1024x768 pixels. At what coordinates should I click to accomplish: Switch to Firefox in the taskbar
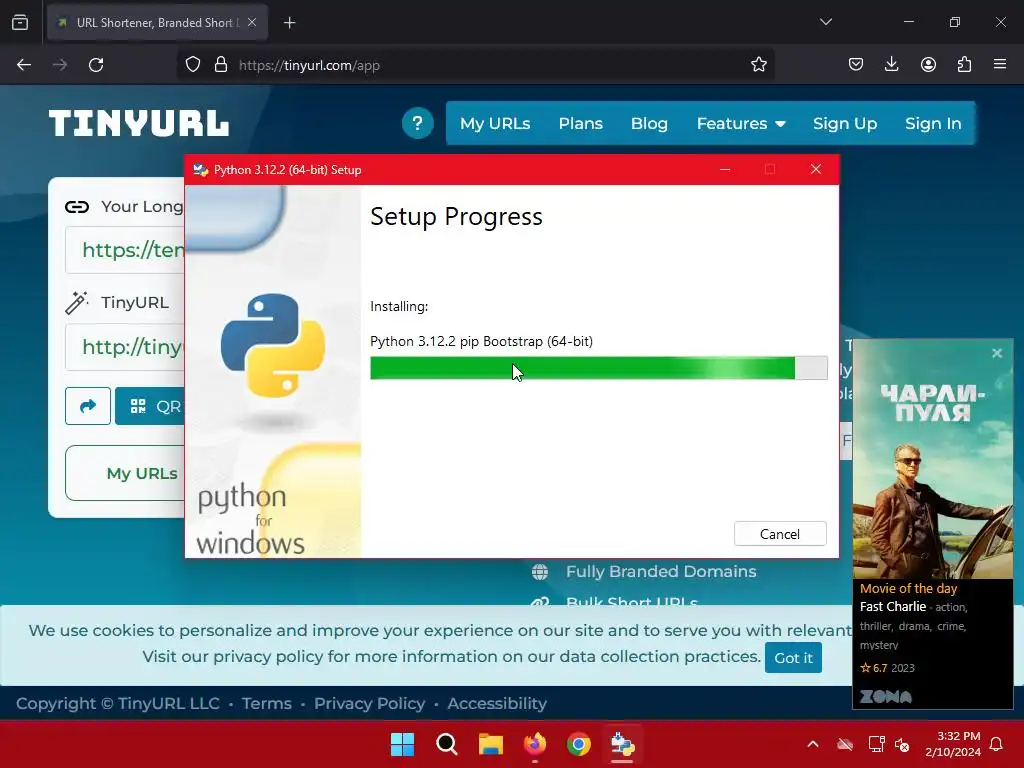tap(535, 744)
